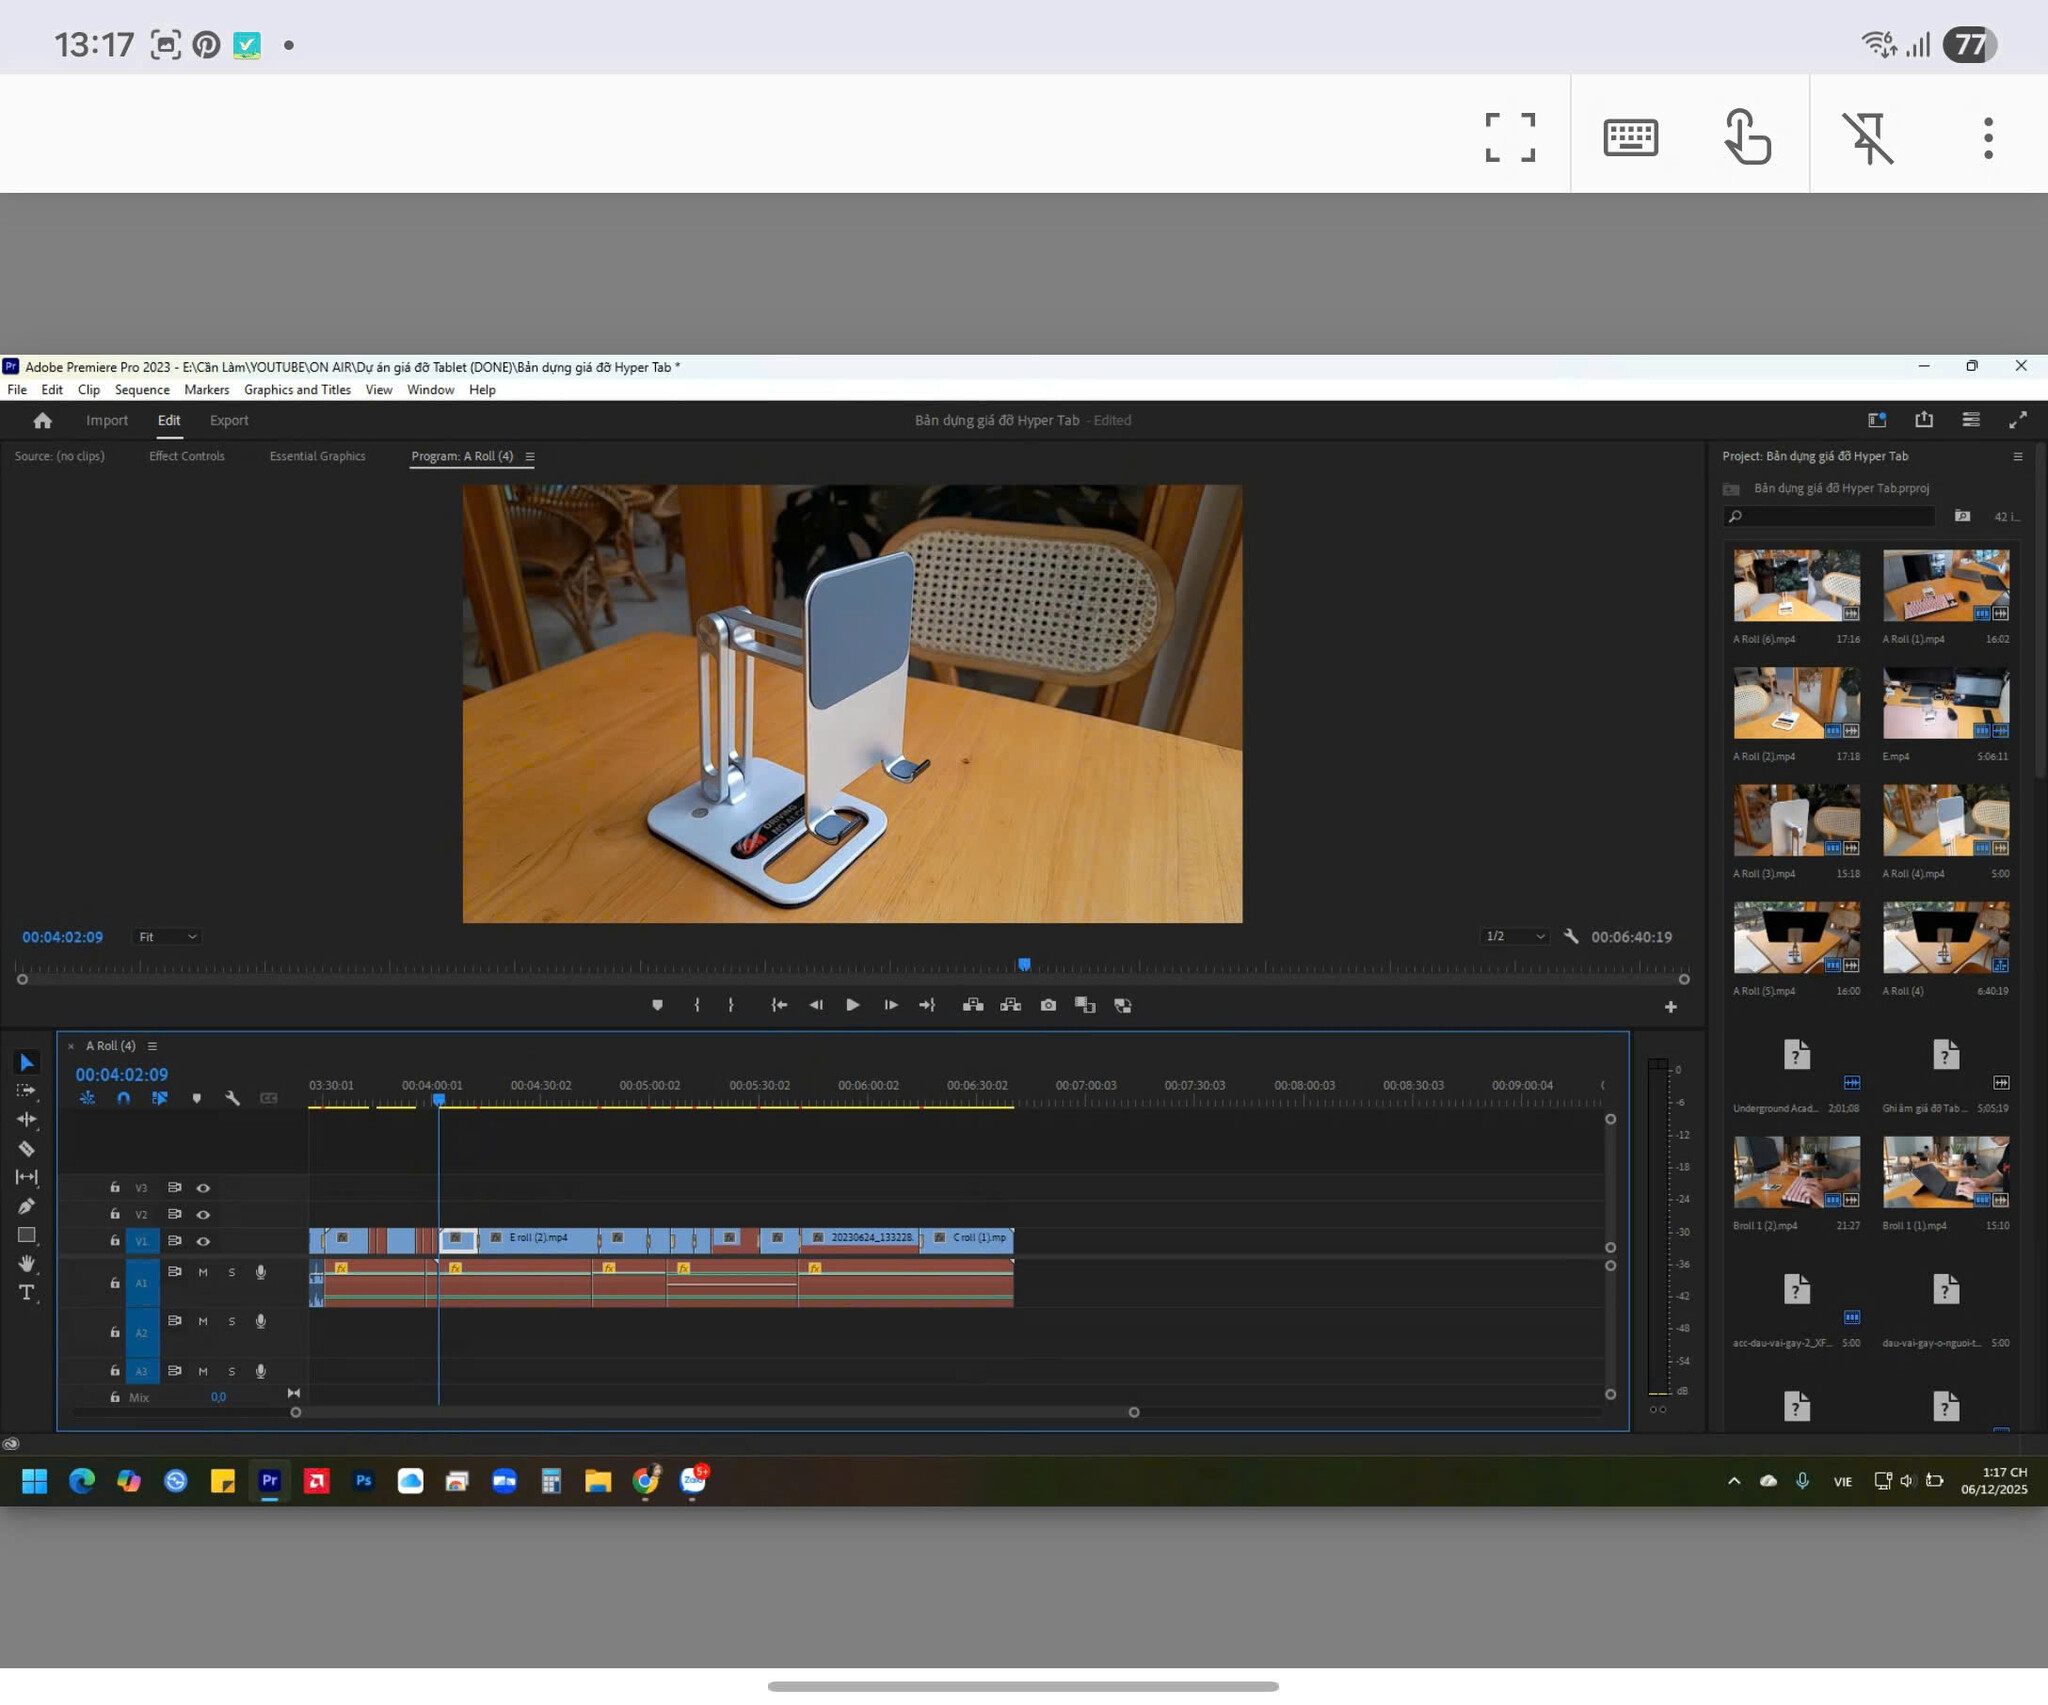Open the Sequence menu

tap(142, 390)
